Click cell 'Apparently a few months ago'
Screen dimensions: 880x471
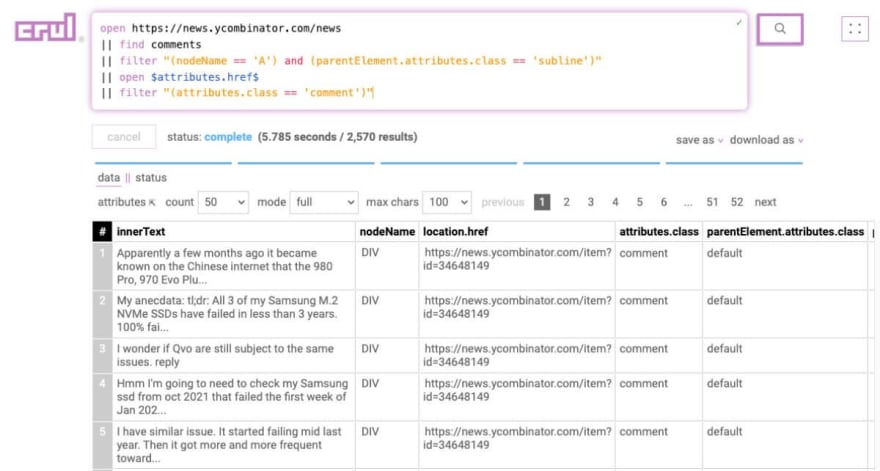click(x=233, y=266)
